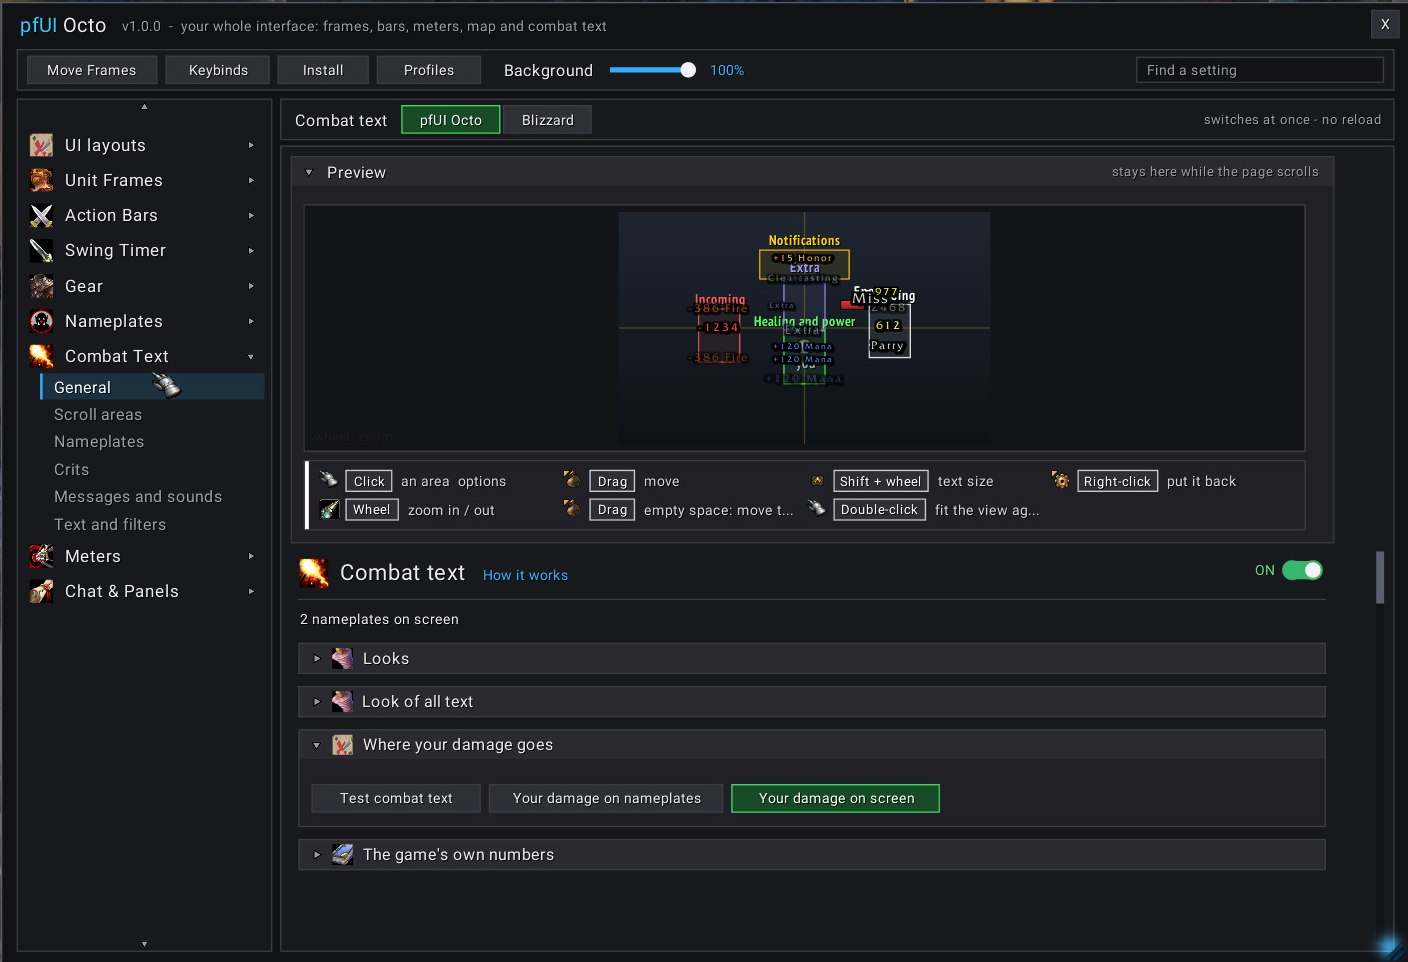The height and width of the screenshot is (962, 1408).
Task: Expand The game's own numbers section
Action: (317, 854)
